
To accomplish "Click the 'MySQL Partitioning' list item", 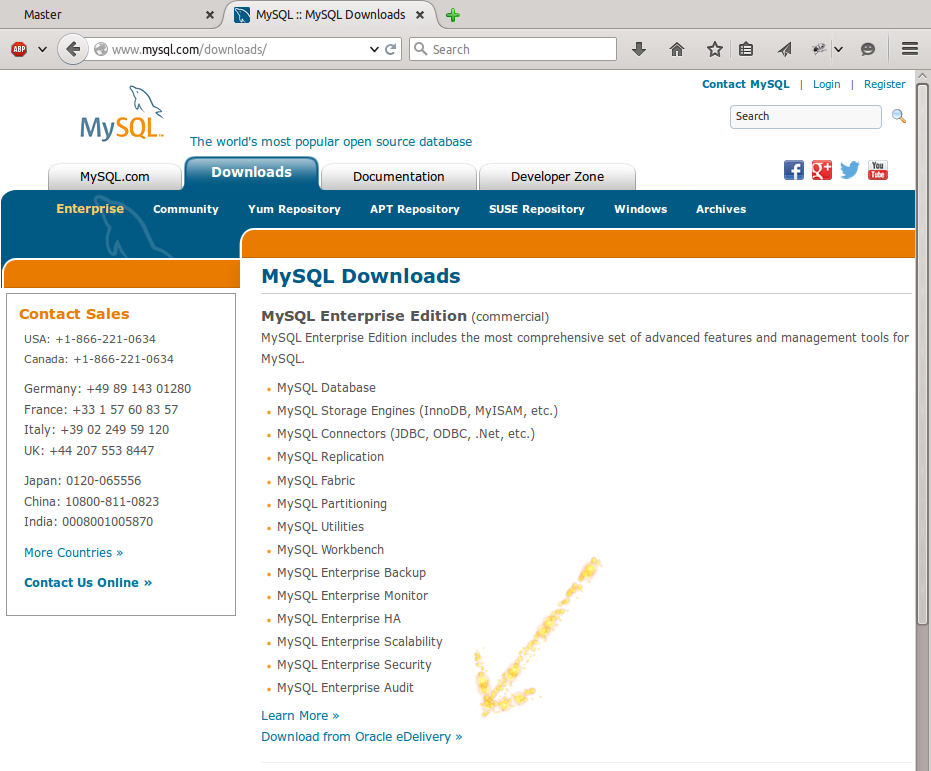I will pyautogui.click(x=332, y=503).
